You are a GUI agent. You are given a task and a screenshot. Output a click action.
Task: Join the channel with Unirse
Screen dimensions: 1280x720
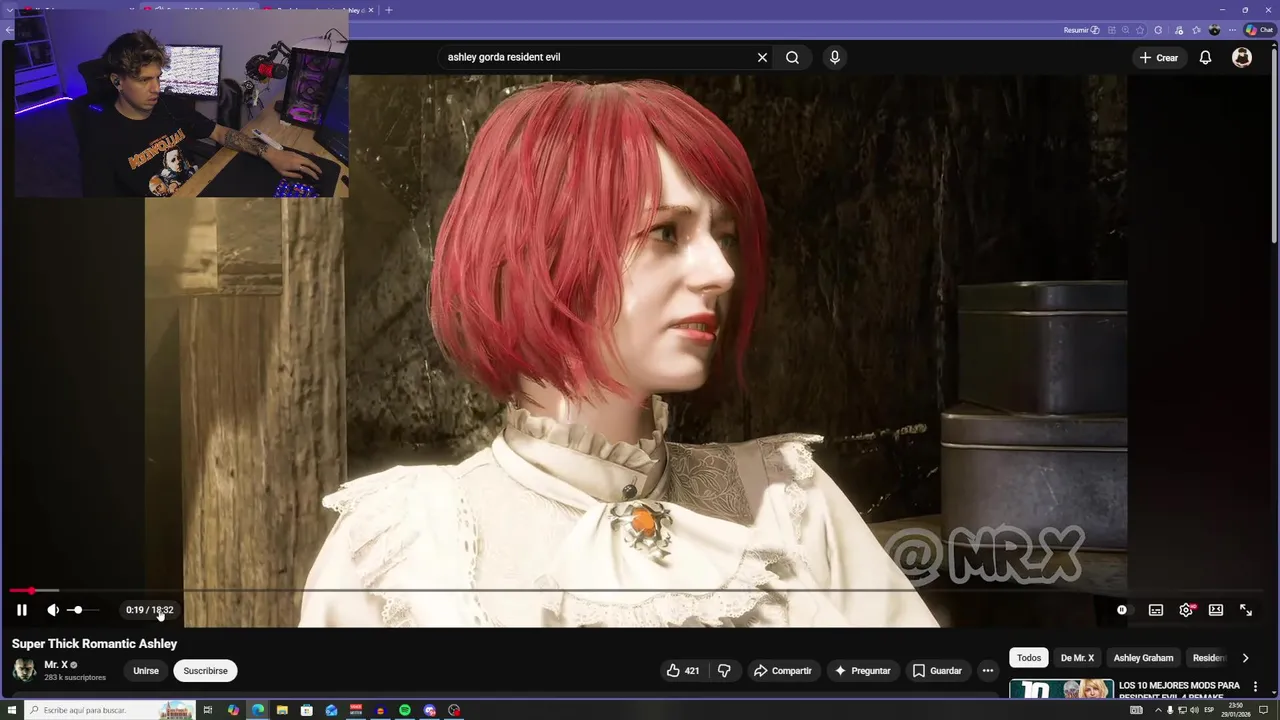pyautogui.click(x=146, y=671)
